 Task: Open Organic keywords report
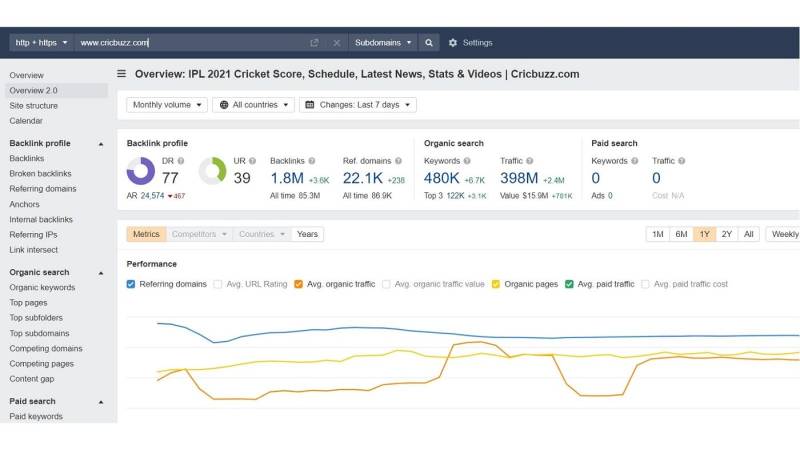click(42, 288)
